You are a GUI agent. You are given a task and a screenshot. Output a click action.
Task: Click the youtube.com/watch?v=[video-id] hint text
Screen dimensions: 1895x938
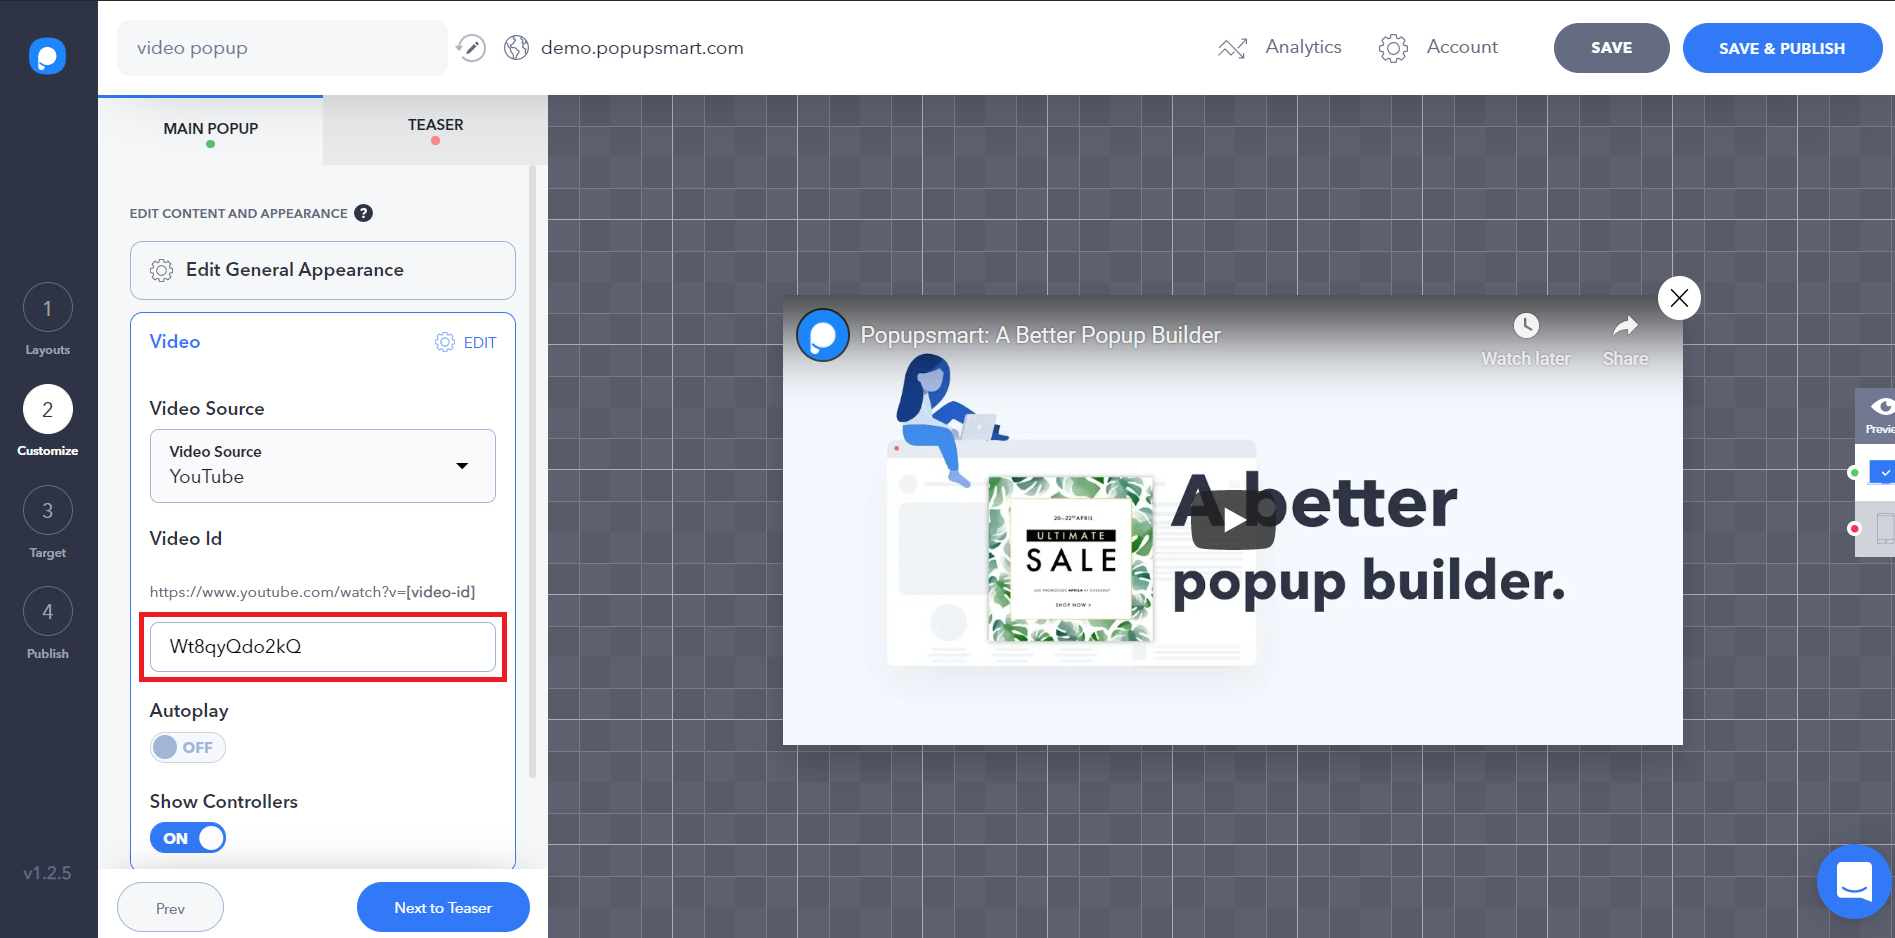(312, 592)
